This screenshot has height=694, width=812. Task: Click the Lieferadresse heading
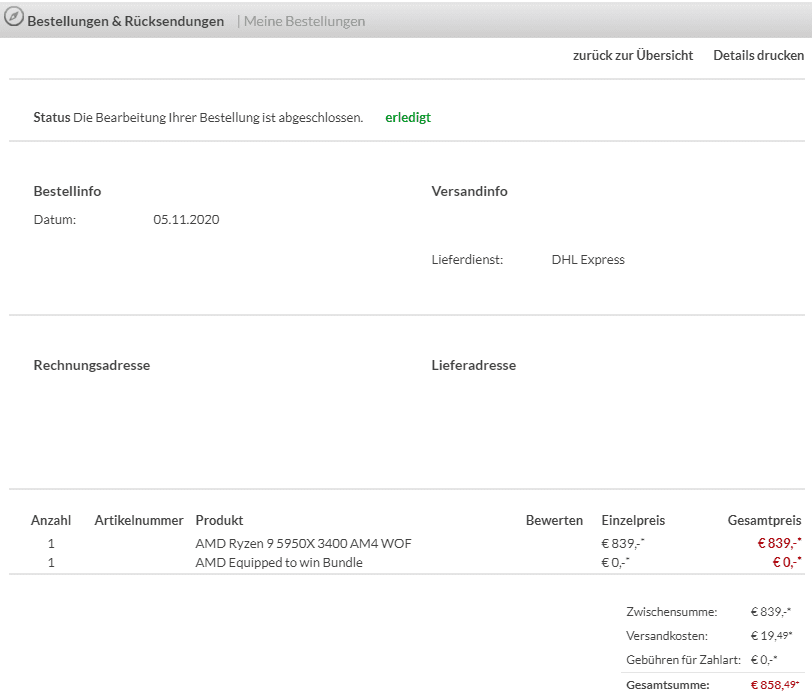pyautogui.click(x=474, y=366)
